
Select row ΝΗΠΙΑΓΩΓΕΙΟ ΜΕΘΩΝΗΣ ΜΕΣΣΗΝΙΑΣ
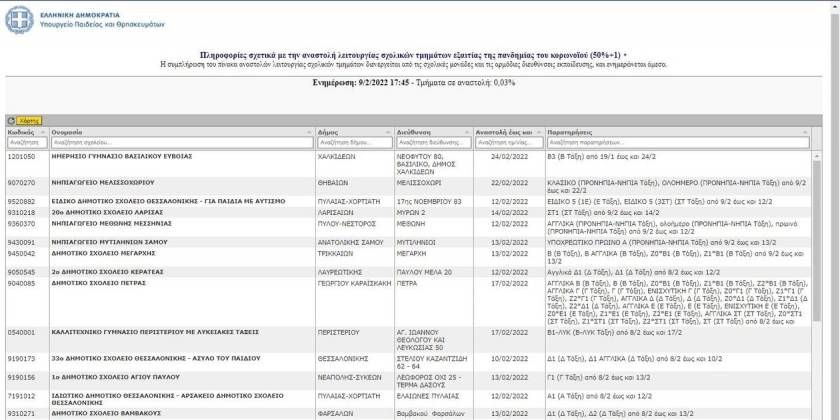coord(408,228)
